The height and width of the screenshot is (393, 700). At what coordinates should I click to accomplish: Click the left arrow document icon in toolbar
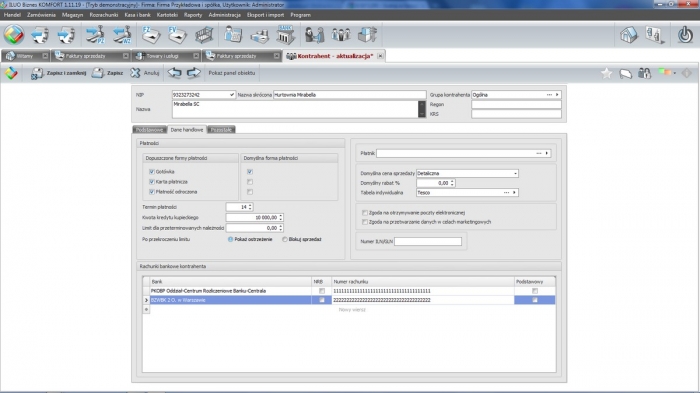coord(40,34)
